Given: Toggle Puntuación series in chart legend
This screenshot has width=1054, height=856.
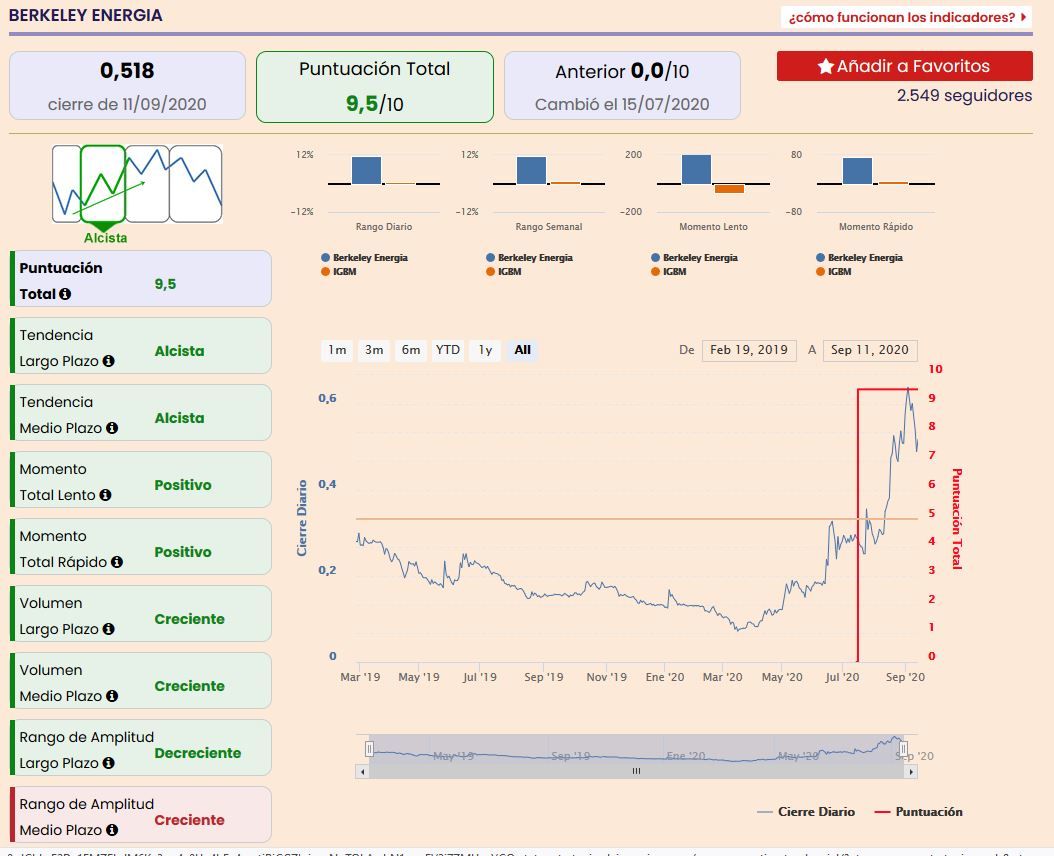Looking at the screenshot, I should tap(918, 812).
